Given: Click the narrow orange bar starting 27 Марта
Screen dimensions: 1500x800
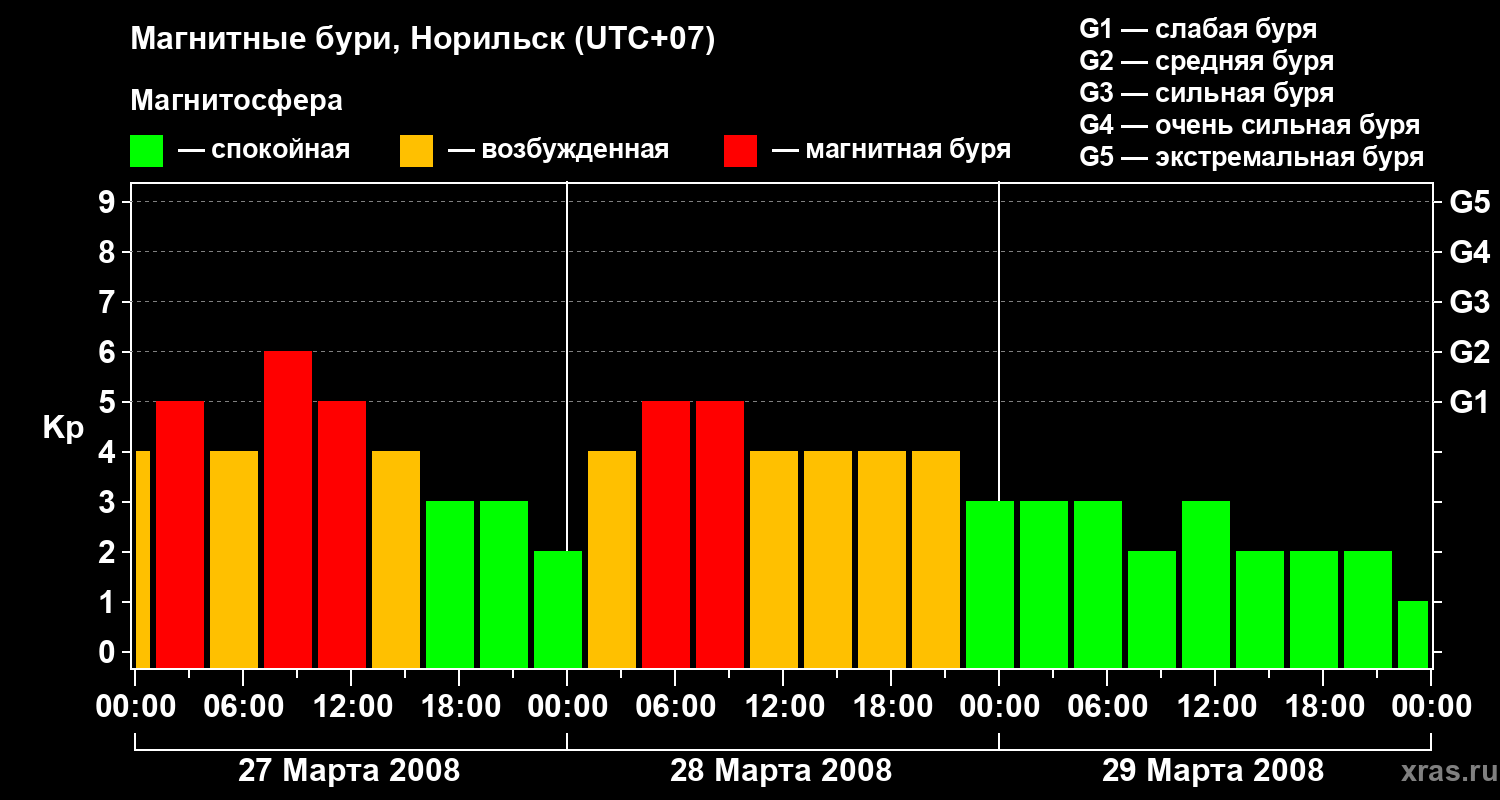Looking at the screenshot, I should [x=142, y=559].
